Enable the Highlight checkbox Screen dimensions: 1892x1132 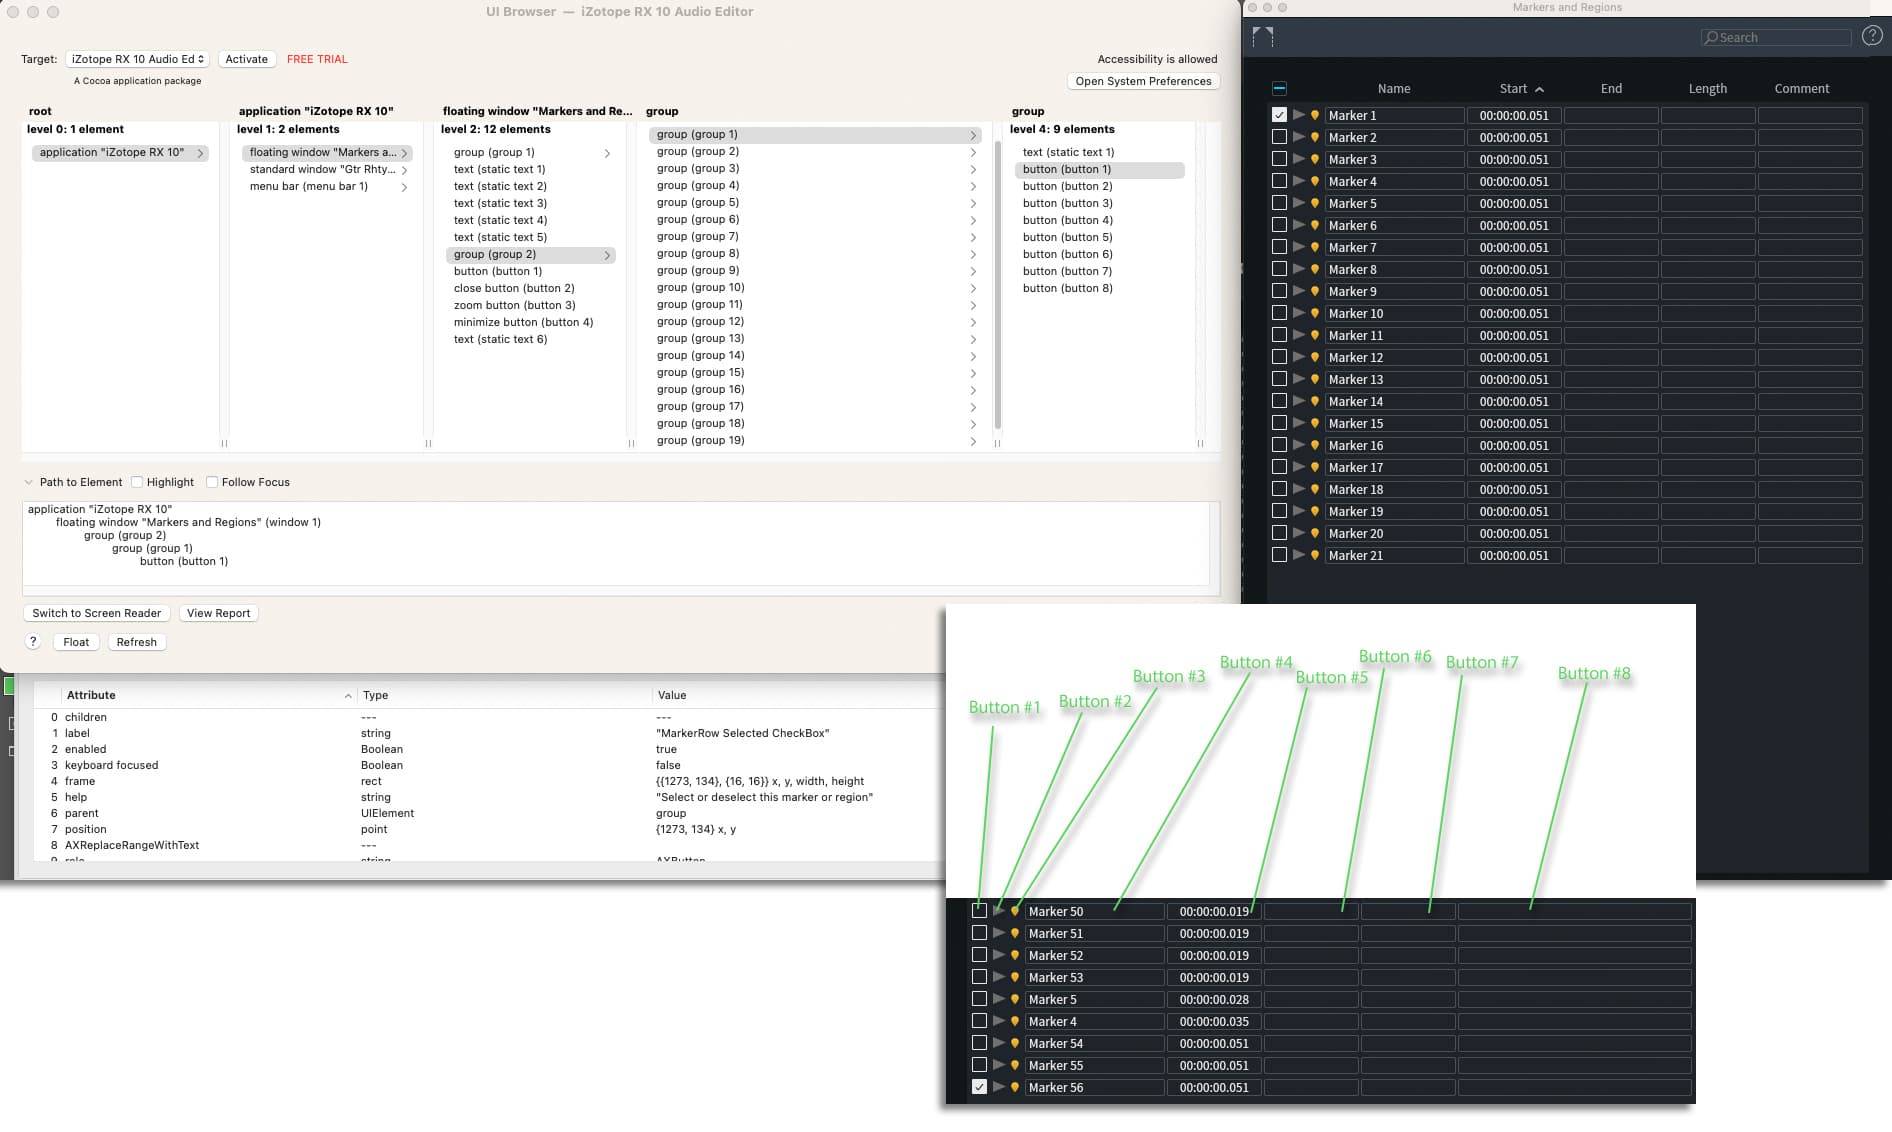coord(137,482)
